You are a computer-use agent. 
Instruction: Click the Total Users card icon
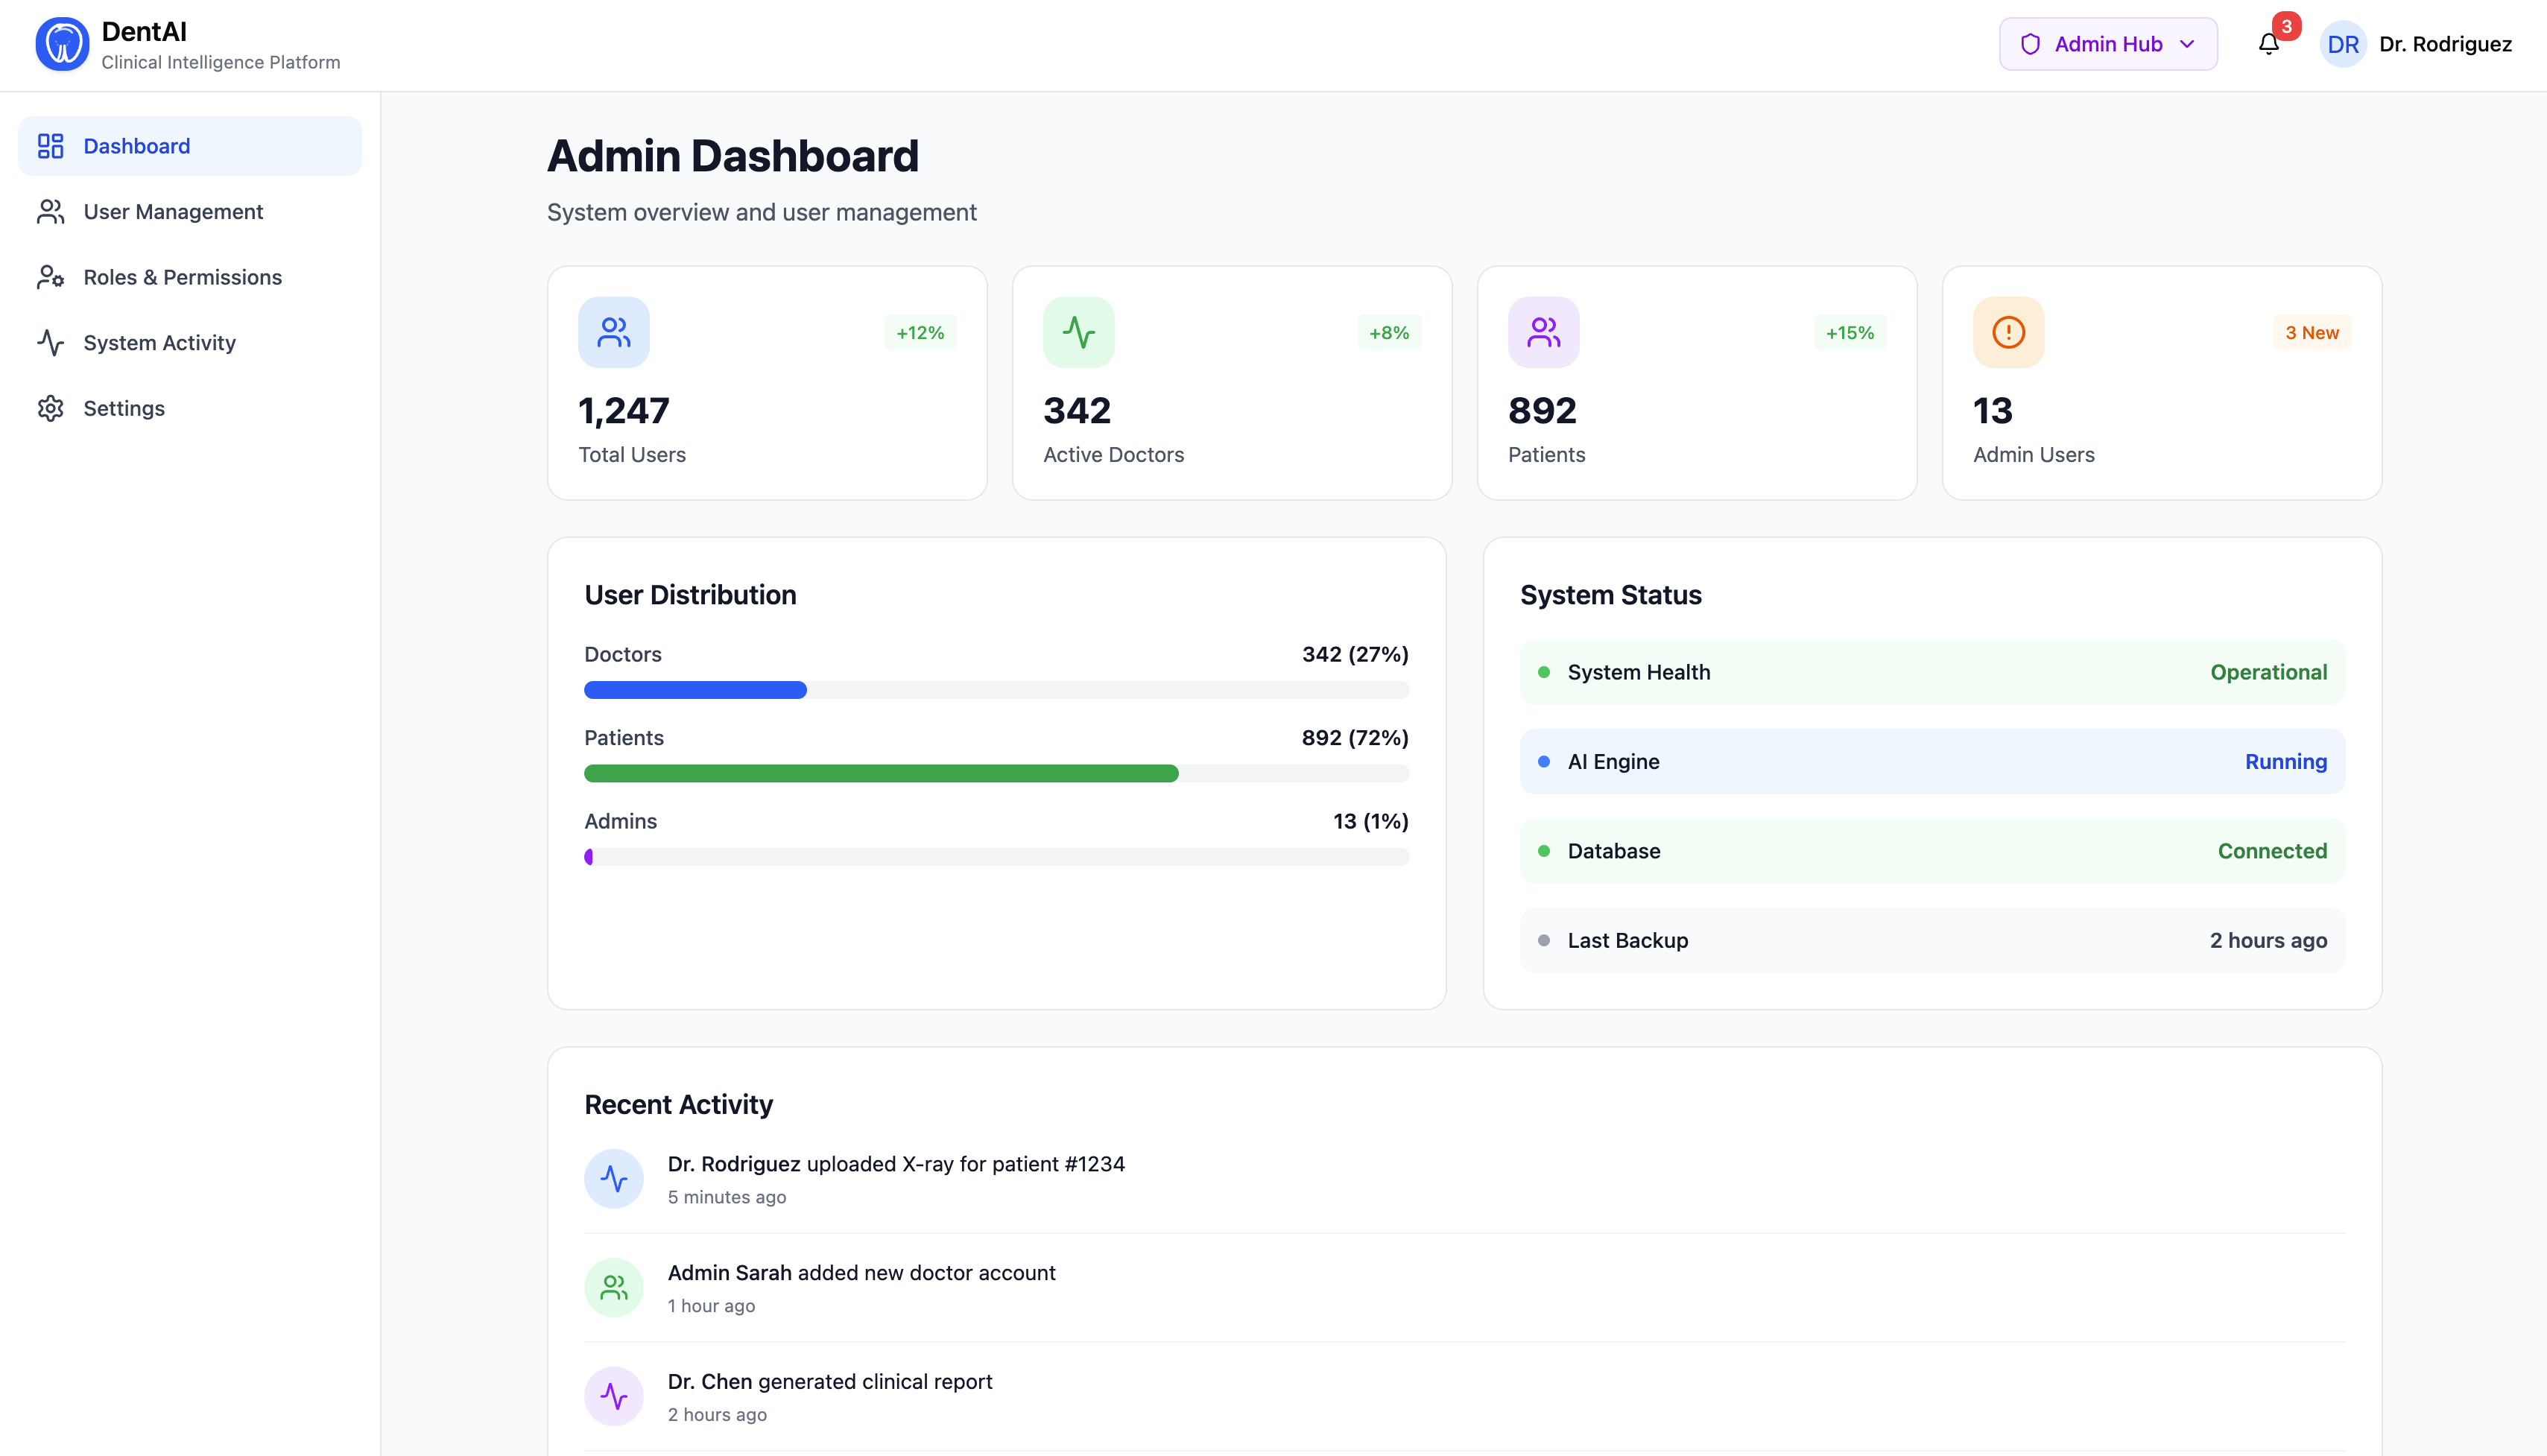coord(613,332)
